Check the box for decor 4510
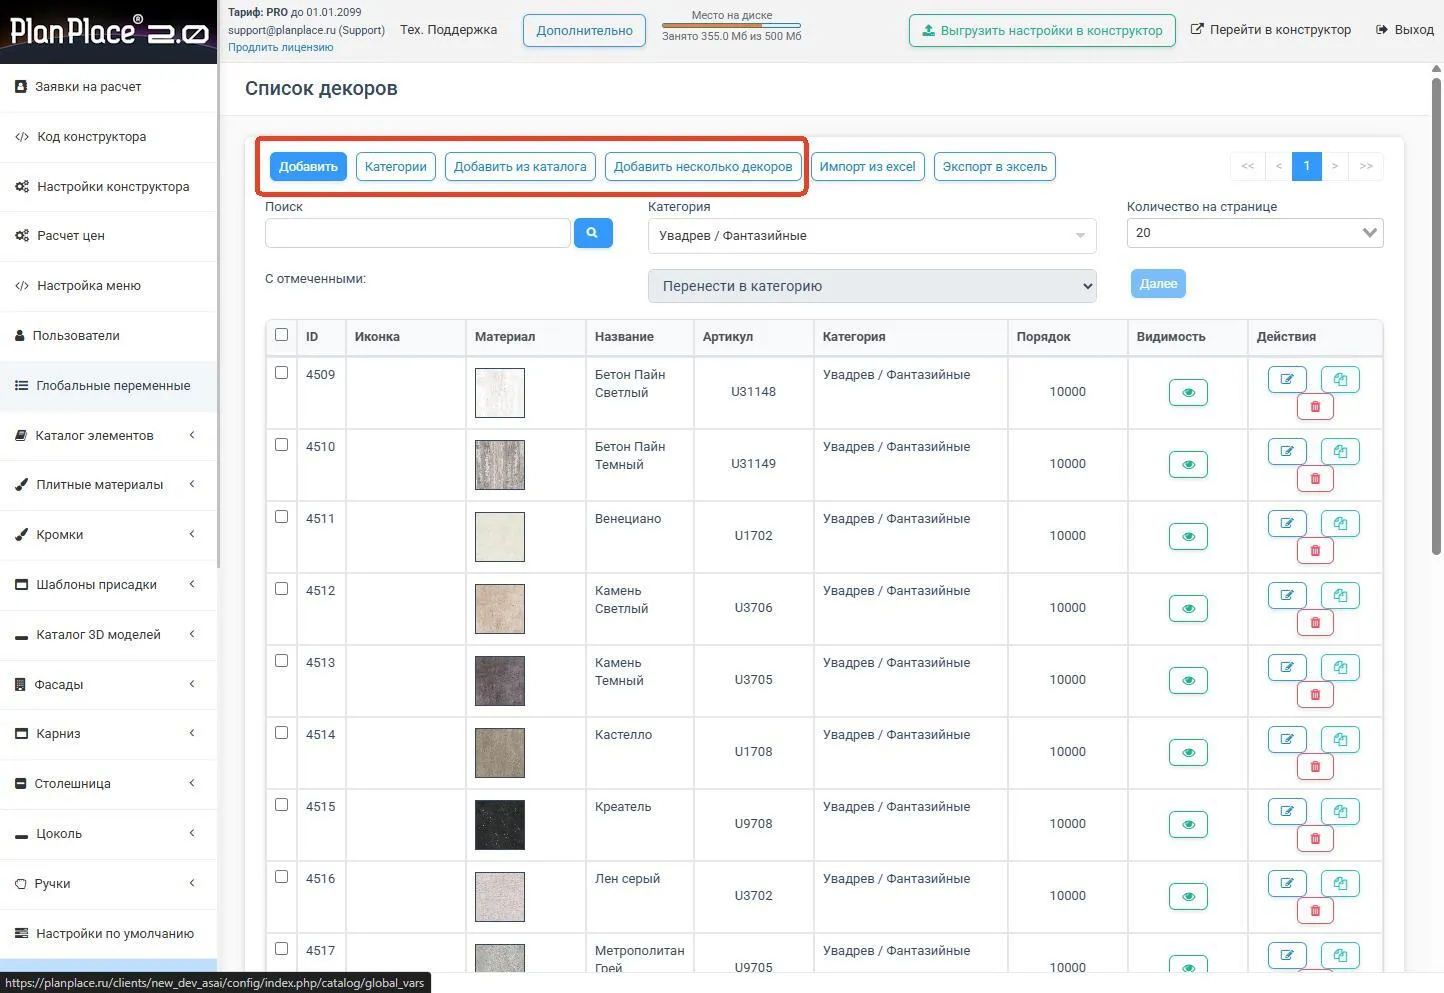1444x993 pixels. (281, 445)
